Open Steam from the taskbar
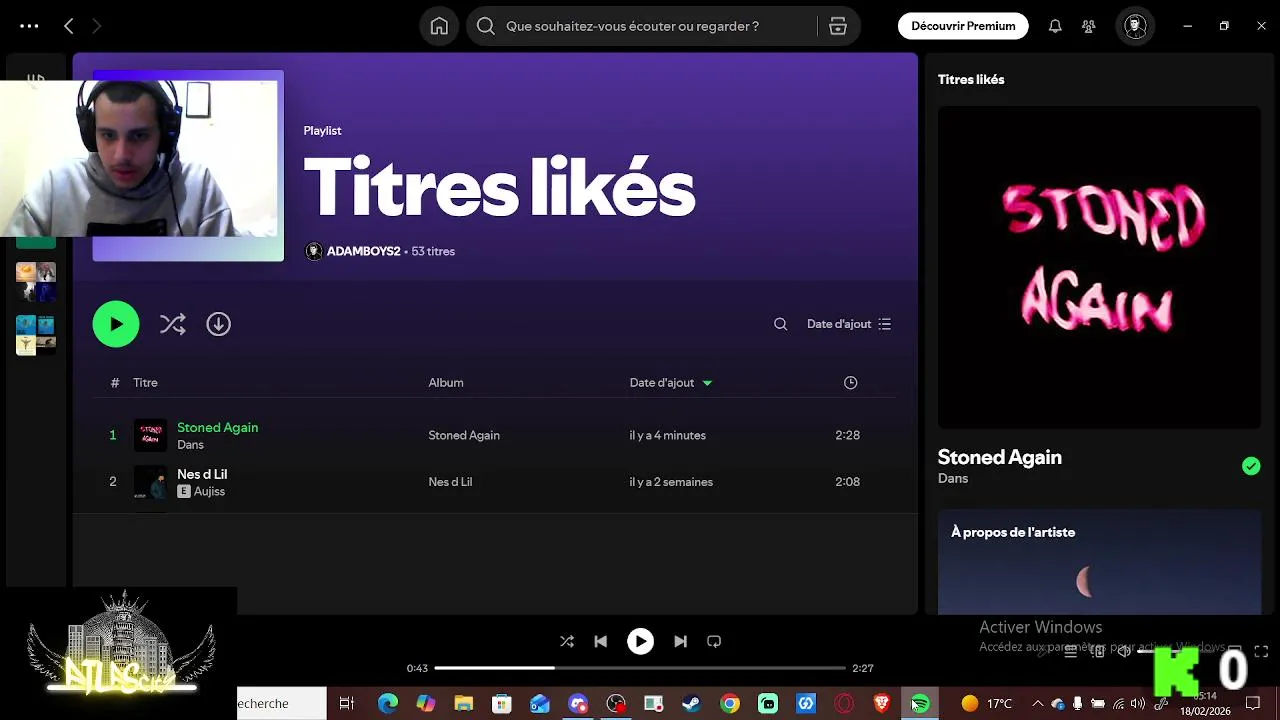 click(x=691, y=704)
